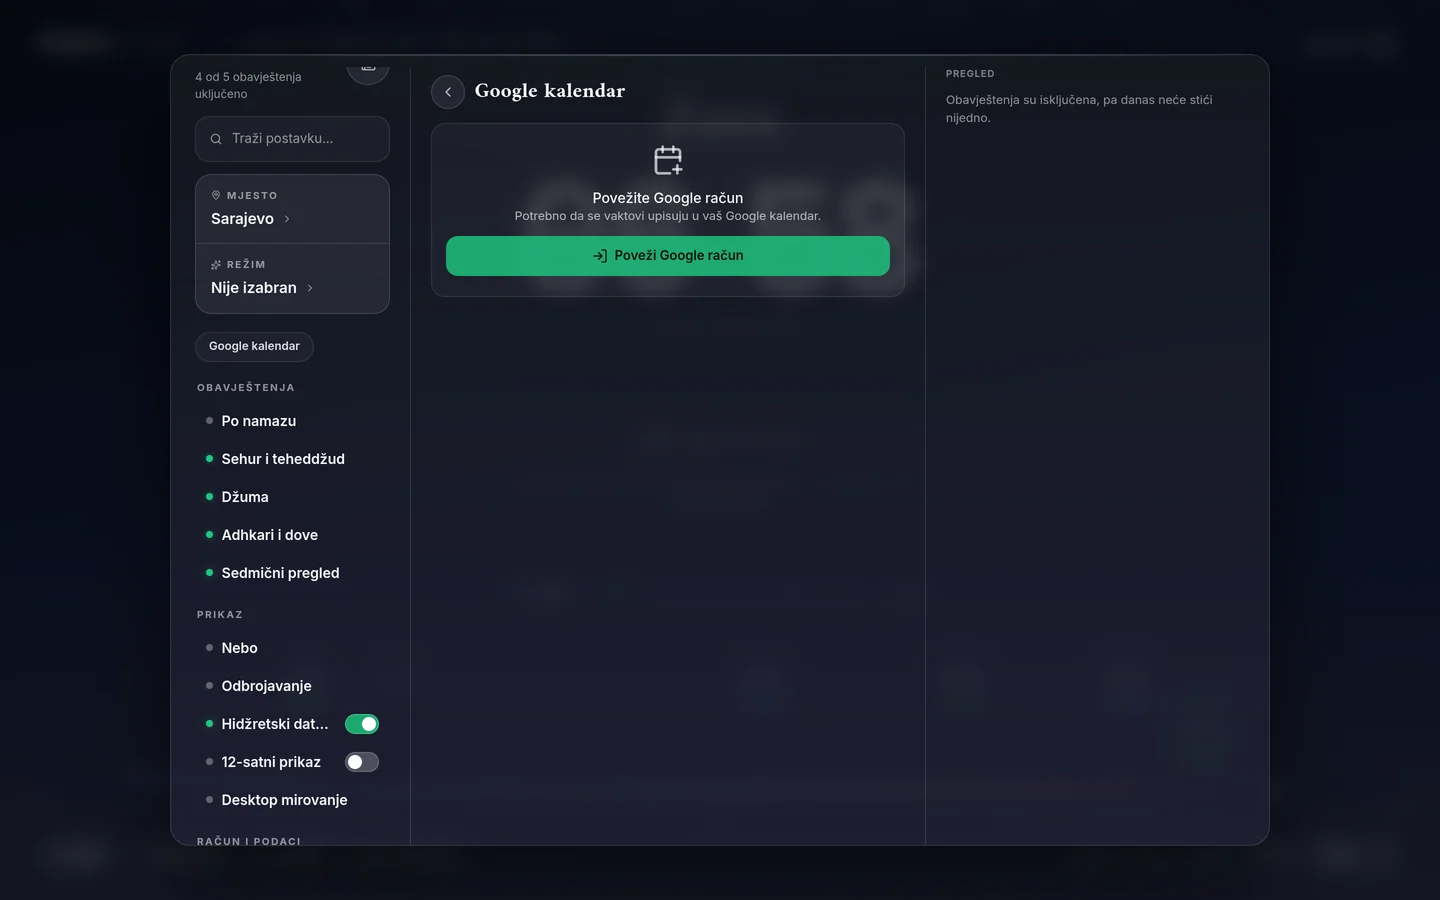
Task: Expand the Nije izabran mode chevron
Action: (x=310, y=288)
